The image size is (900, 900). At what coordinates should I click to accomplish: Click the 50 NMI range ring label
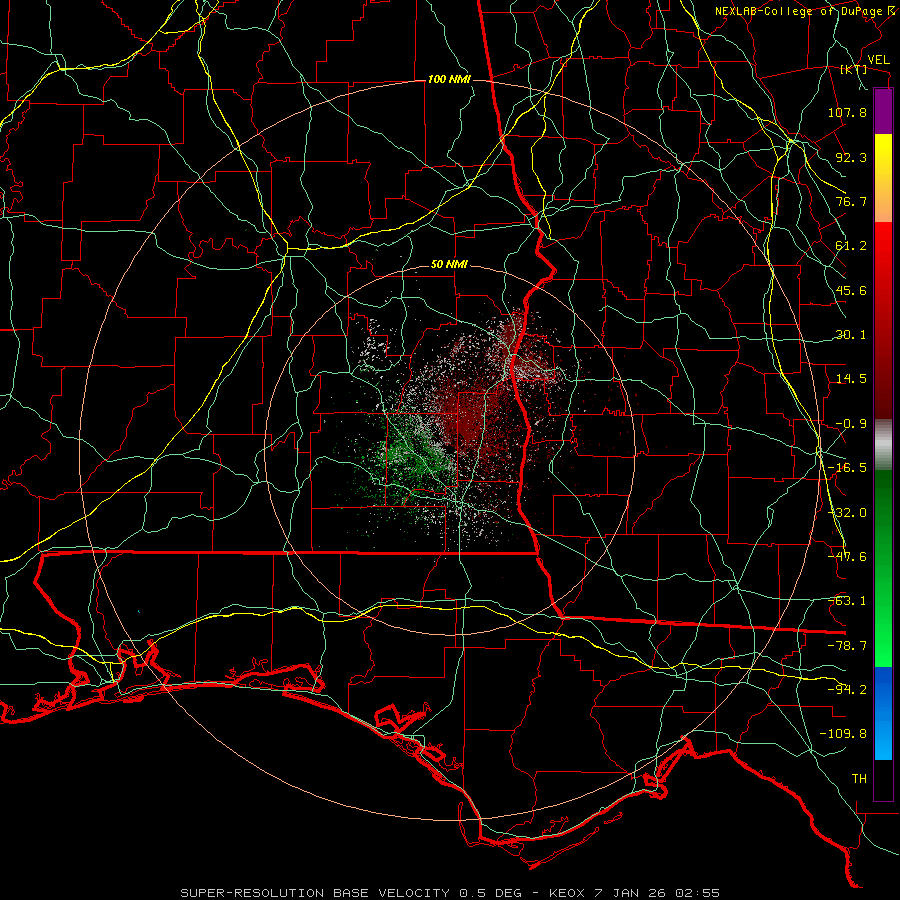tap(449, 265)
